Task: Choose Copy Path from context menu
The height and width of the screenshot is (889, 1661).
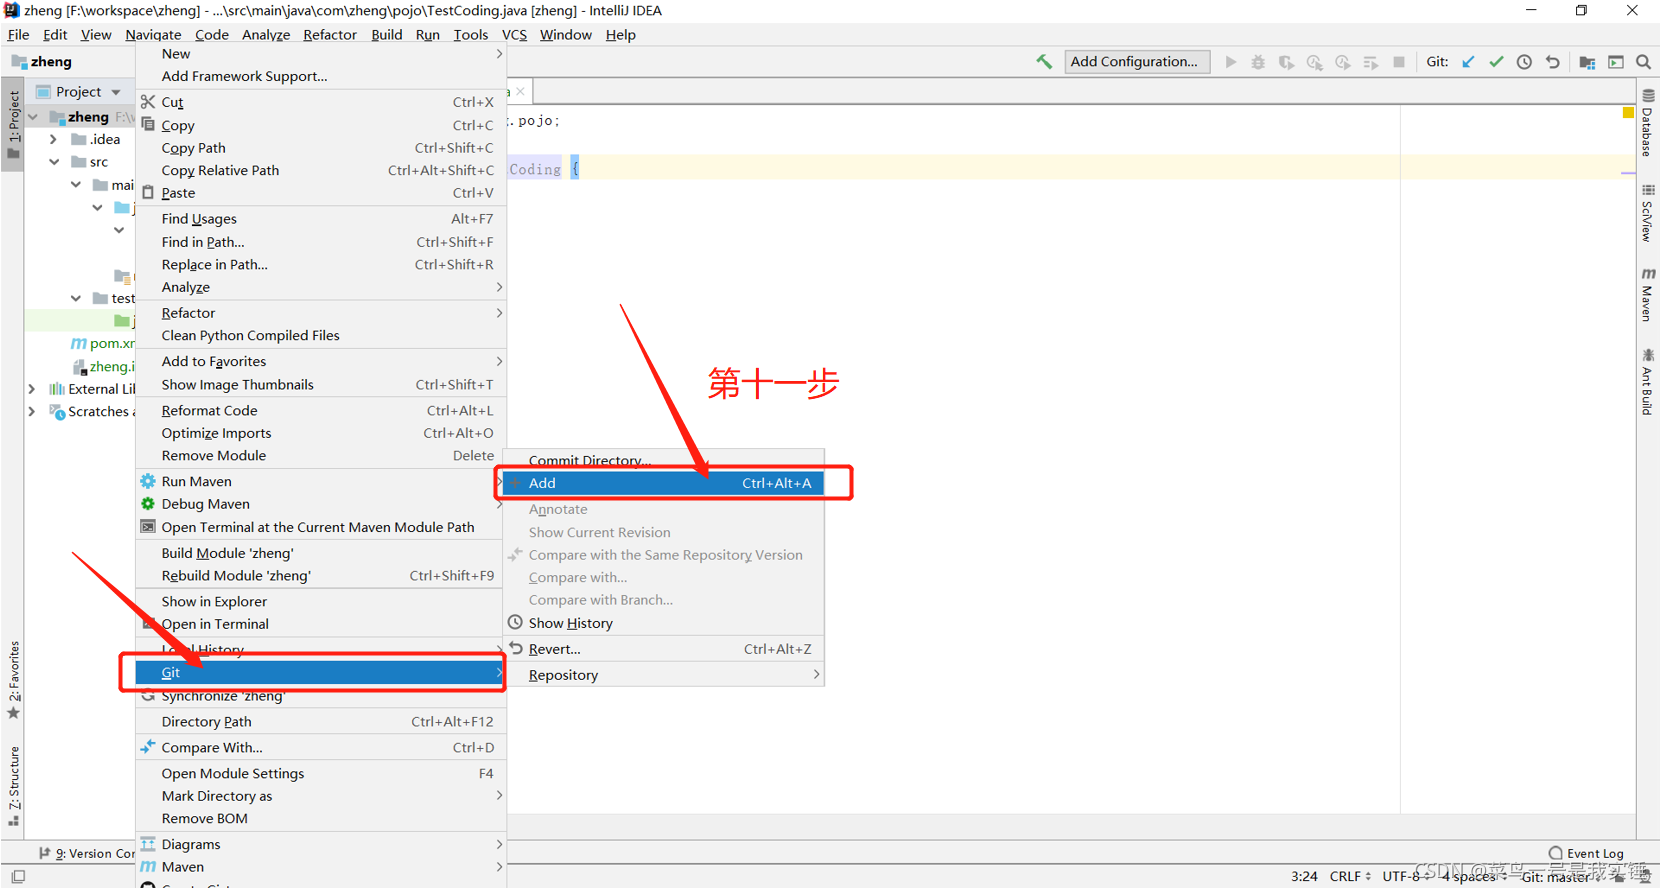Action: click(321, 148)
